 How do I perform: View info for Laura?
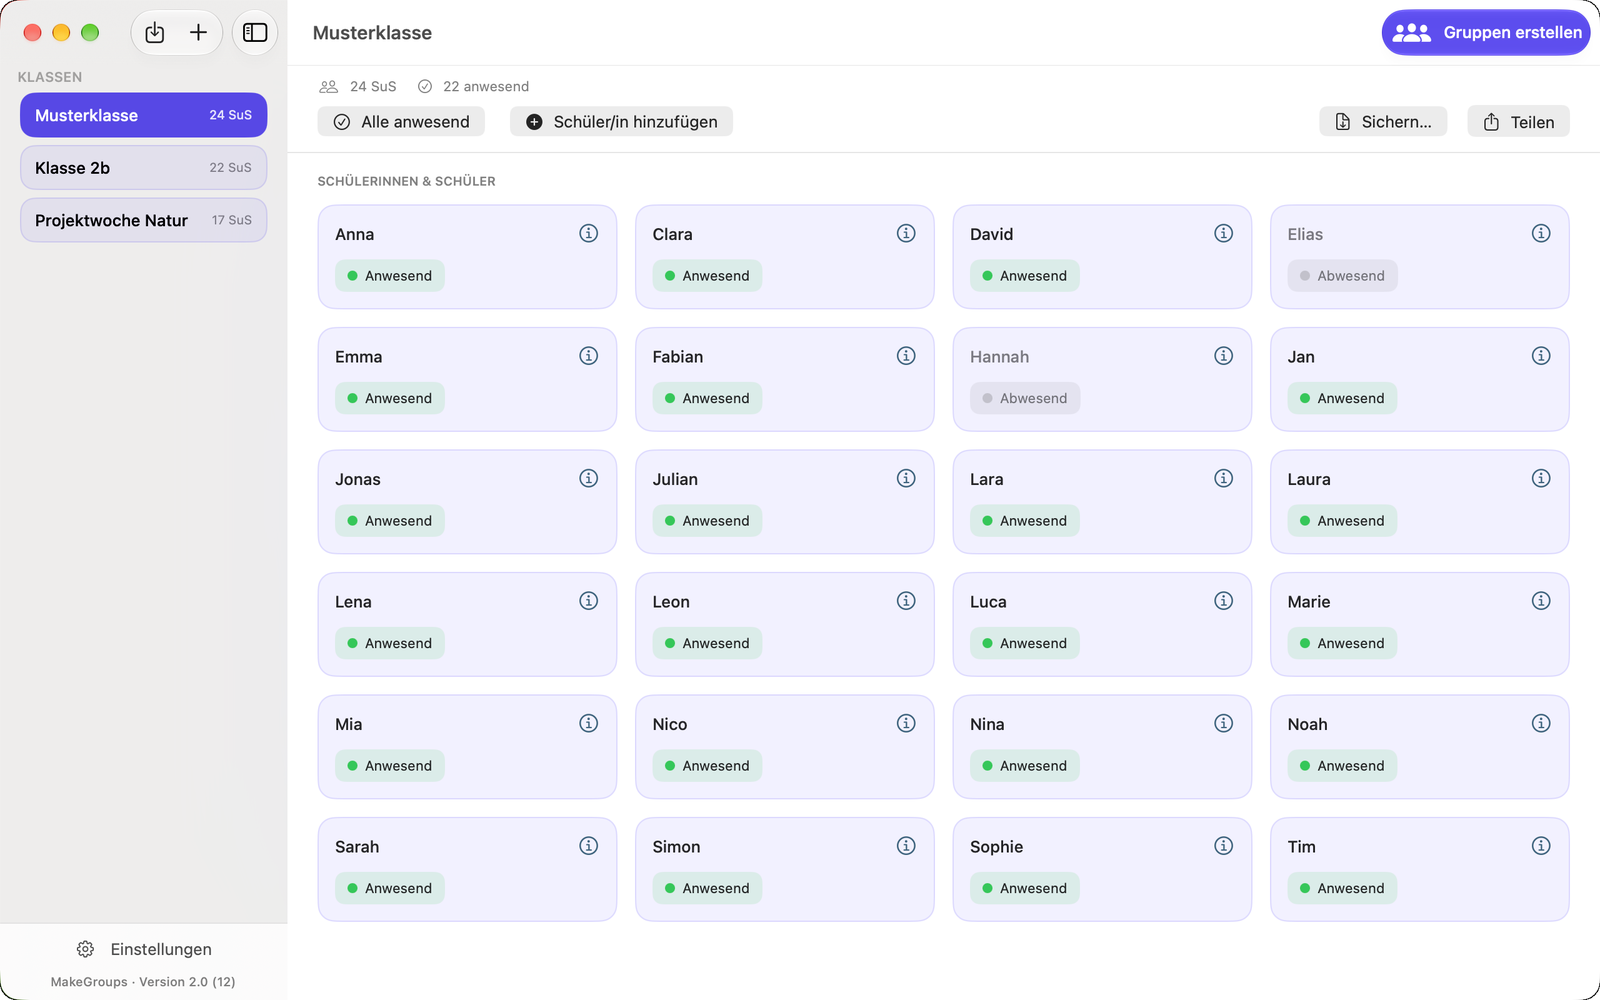[1541, 478]
